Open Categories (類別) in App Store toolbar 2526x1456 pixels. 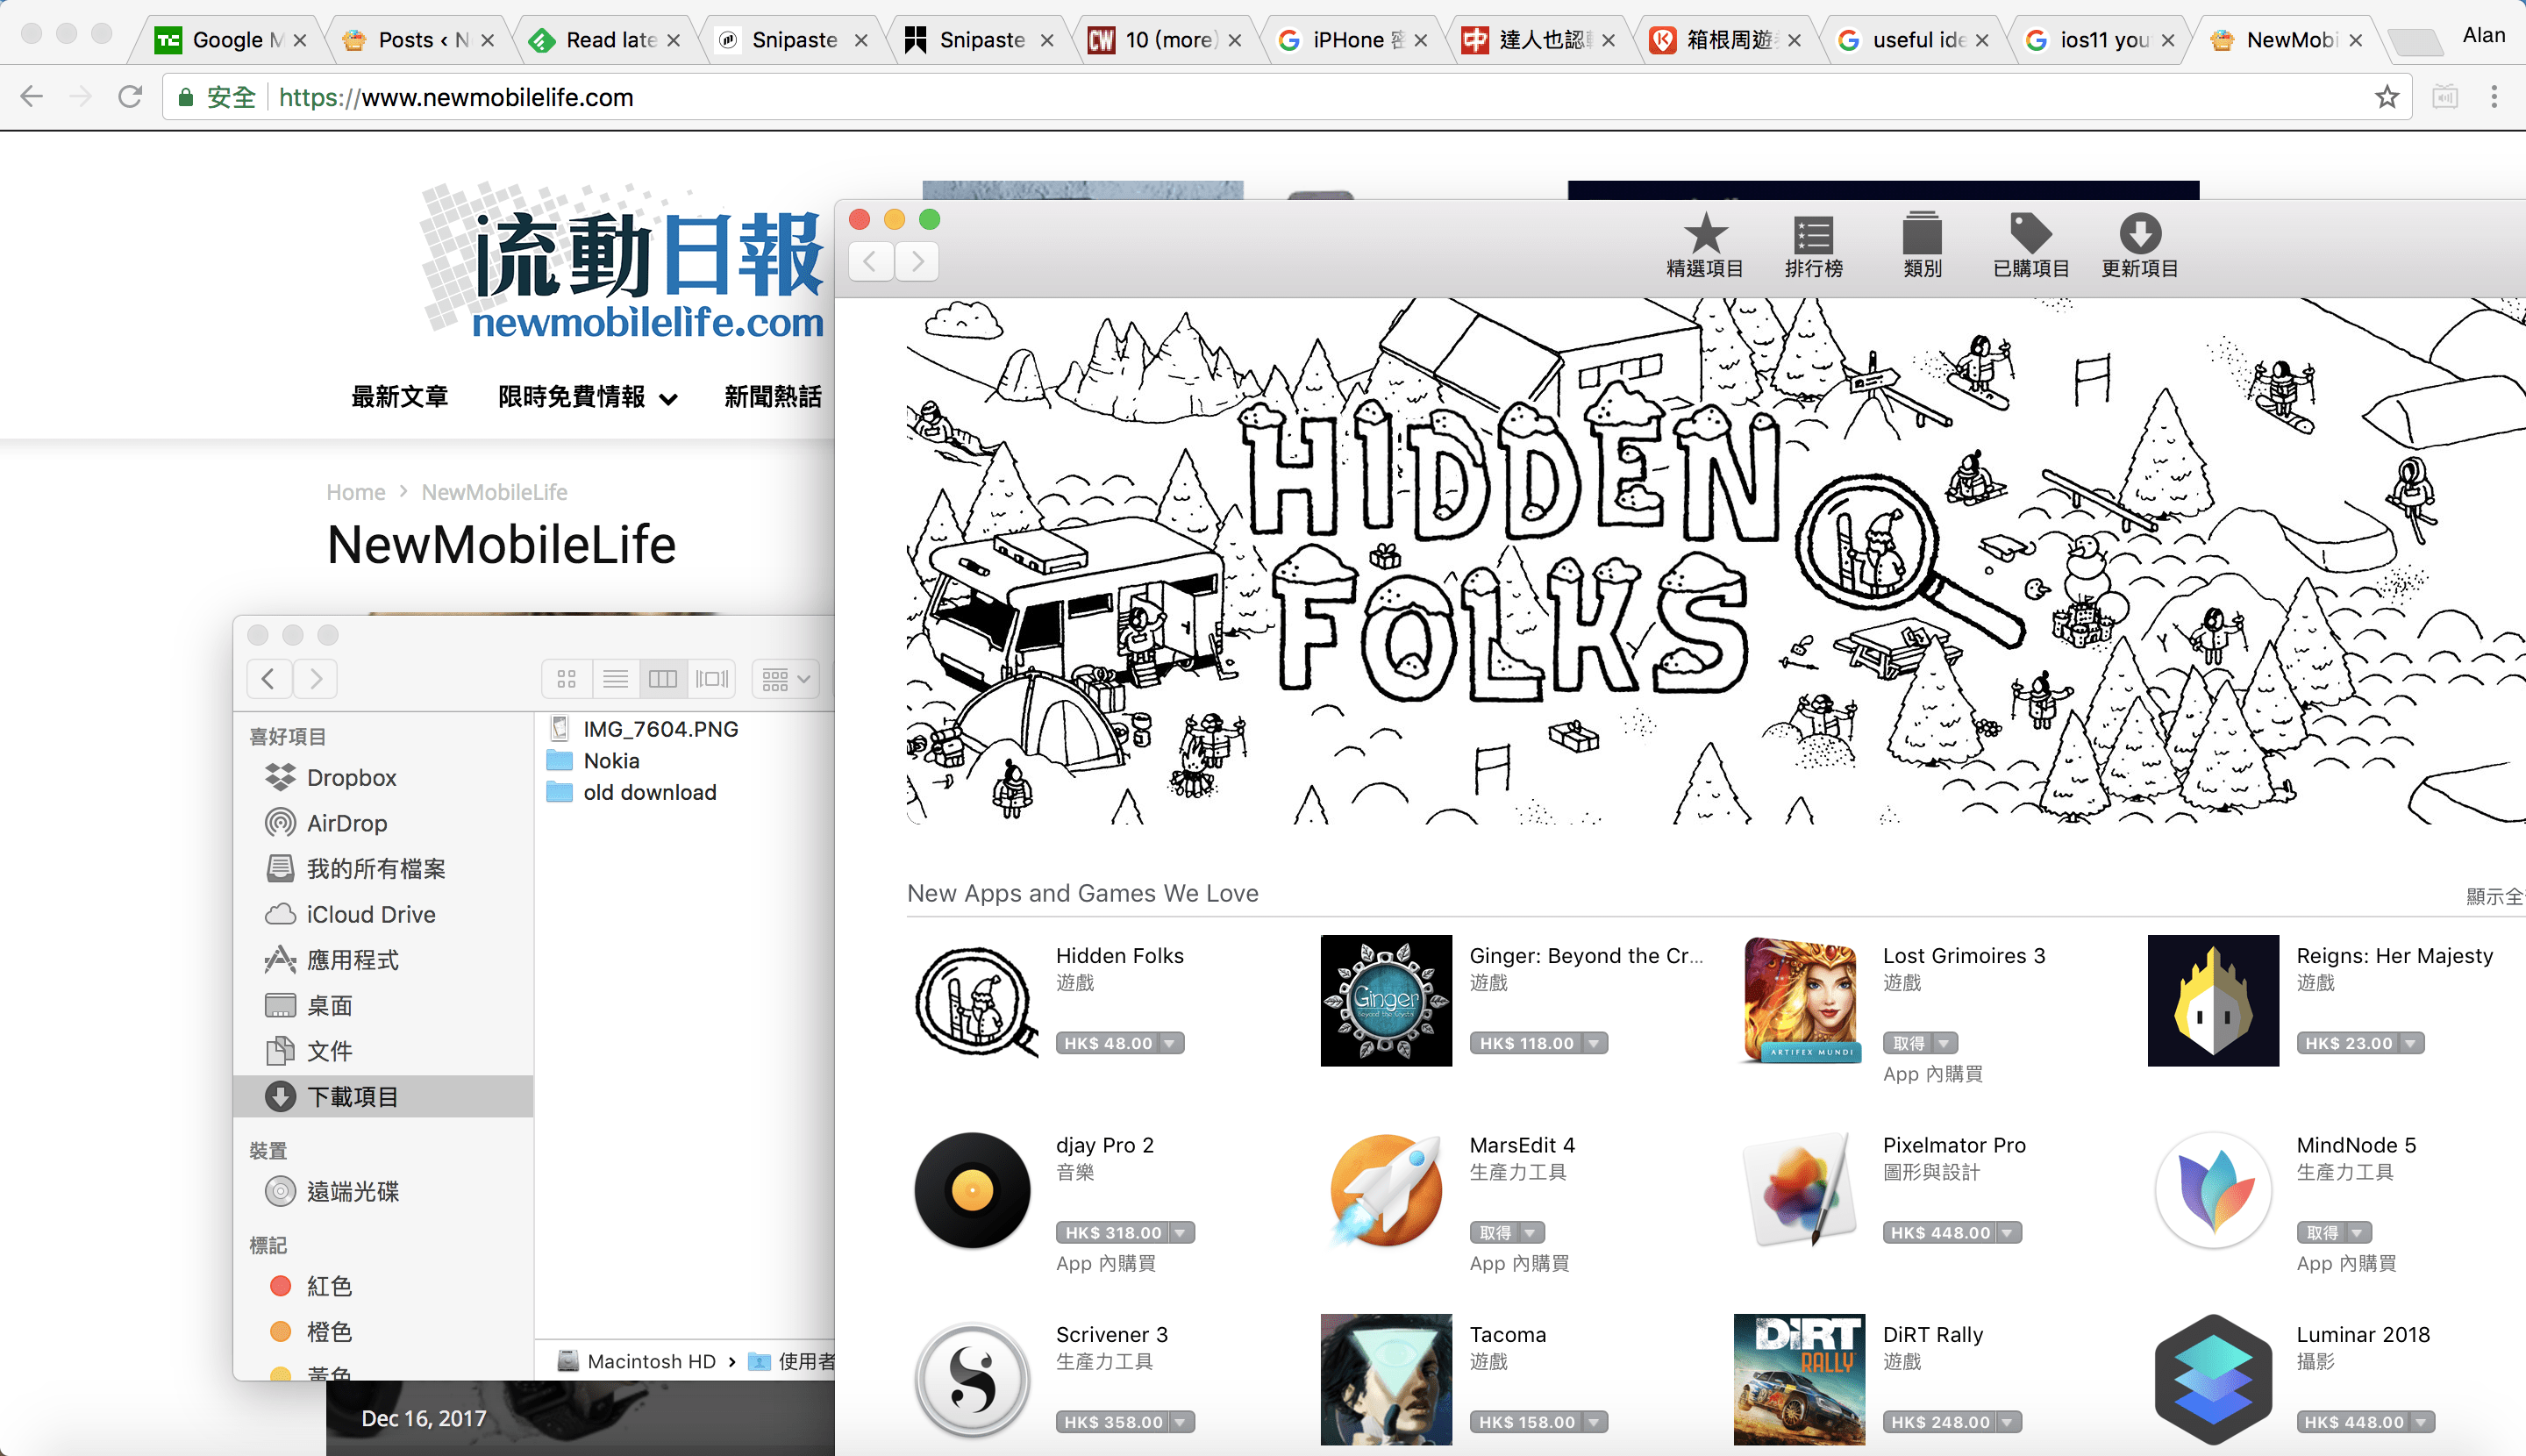pos(1922,245)
